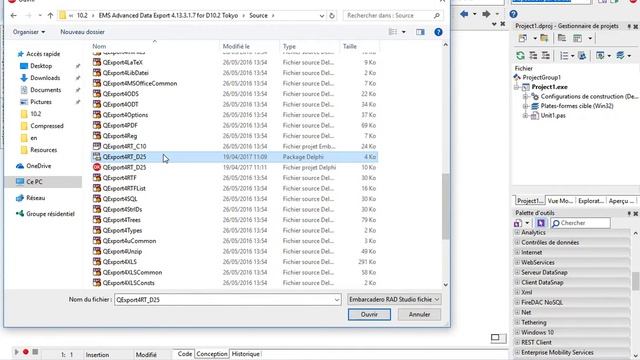This screenshot has height=360, width=640.
Task: Go up one folder level arrow
Action: pos(50,16)
